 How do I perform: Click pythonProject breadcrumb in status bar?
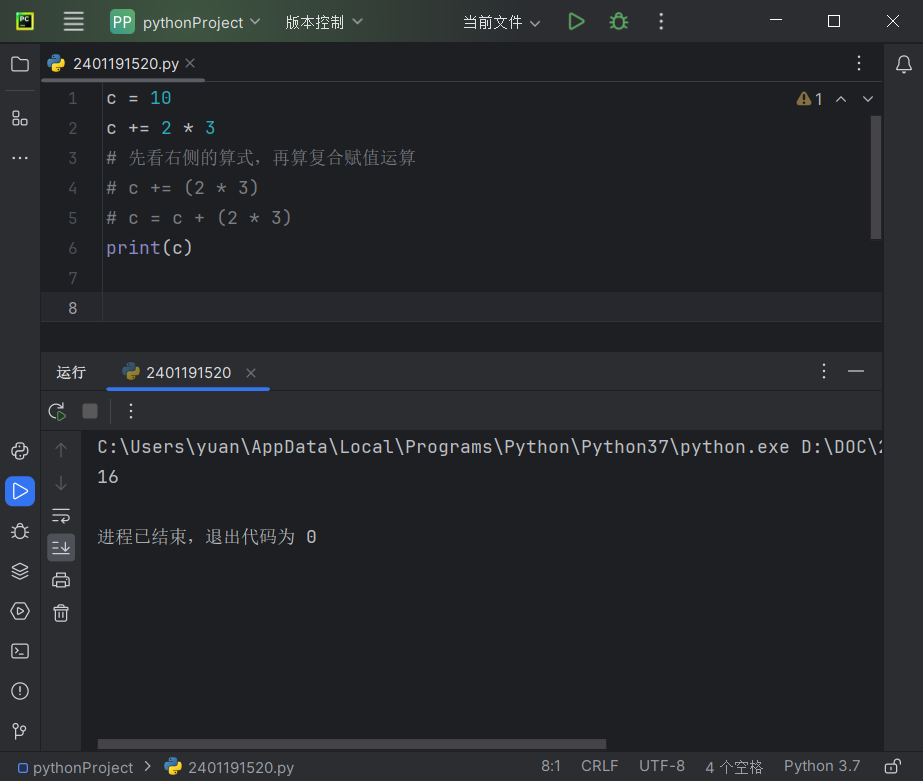pyautogui.click(x=76, y=767)
